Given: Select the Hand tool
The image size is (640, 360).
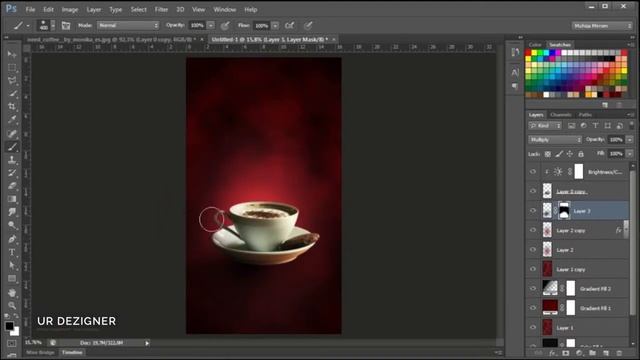Looking at the screenshot, I should pos(12,292).
